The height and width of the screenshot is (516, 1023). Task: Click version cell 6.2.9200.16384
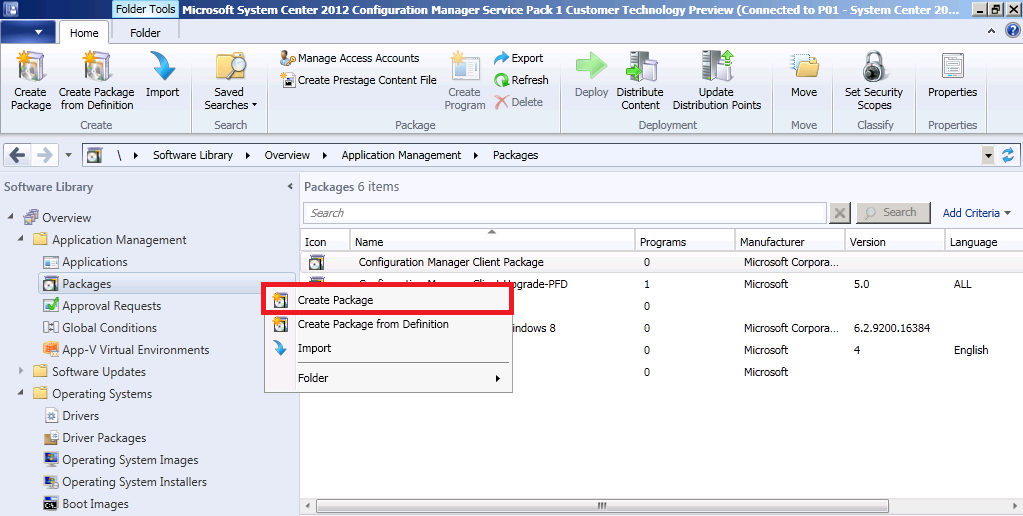click(892, 328)
